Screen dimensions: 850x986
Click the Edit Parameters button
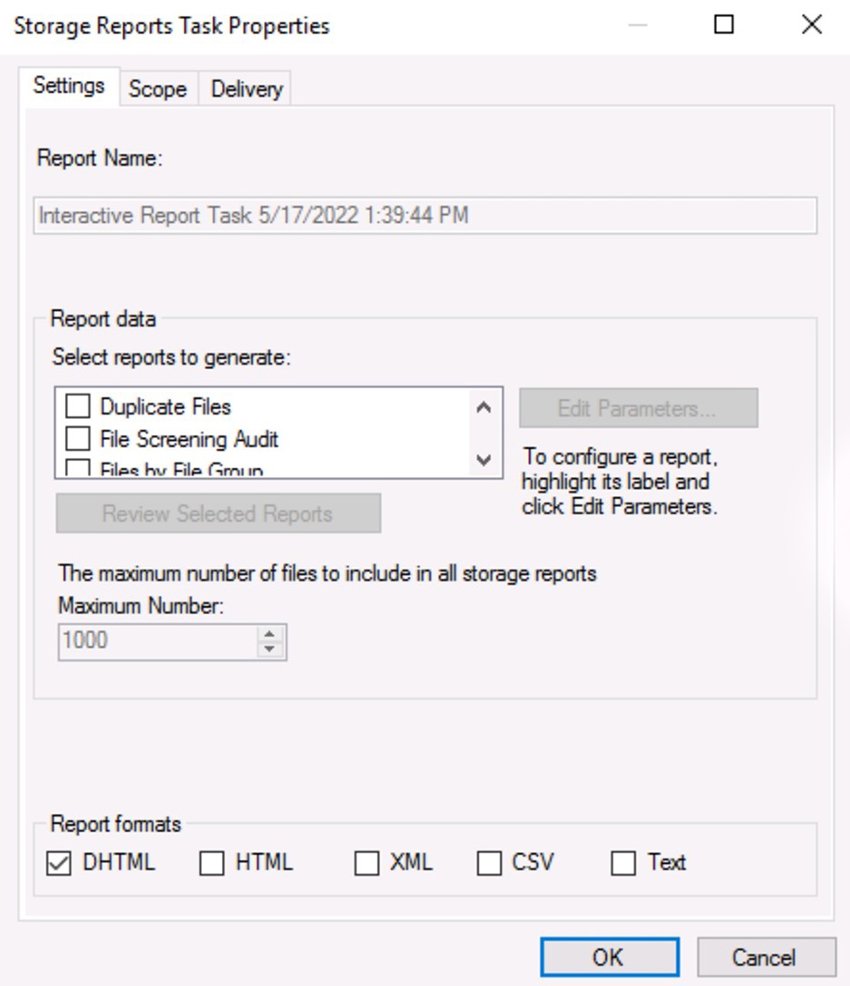coord(638,407)
